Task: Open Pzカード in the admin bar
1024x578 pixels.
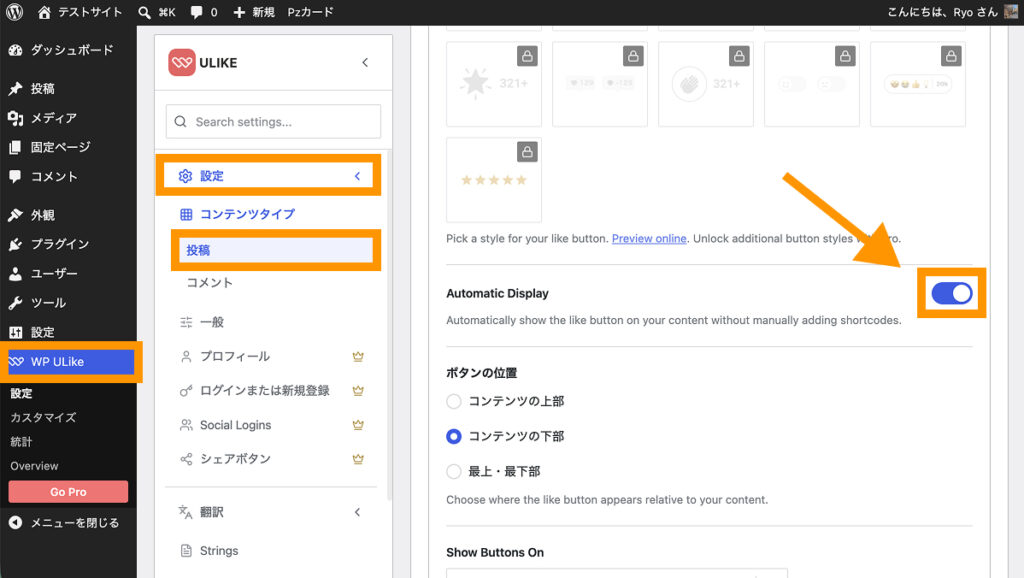Action: click(x=310, y=12)
